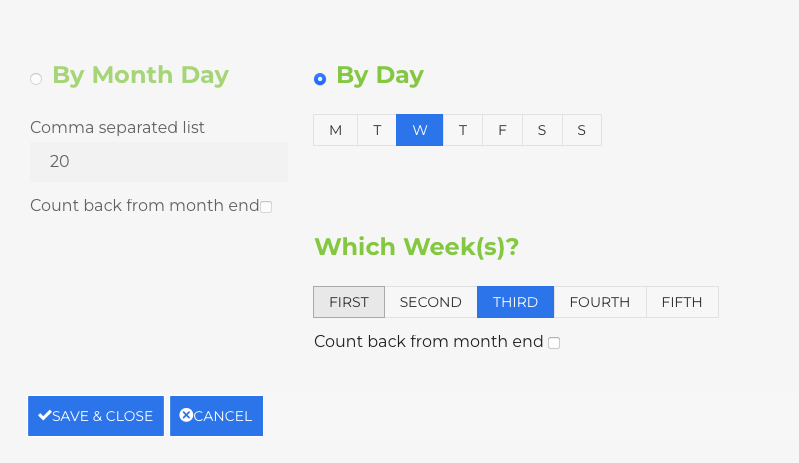Viewport: 799px width, 463px height.
Task: Choose the SECOND week option
Action: pyautogui.click(x=431, y=302)
